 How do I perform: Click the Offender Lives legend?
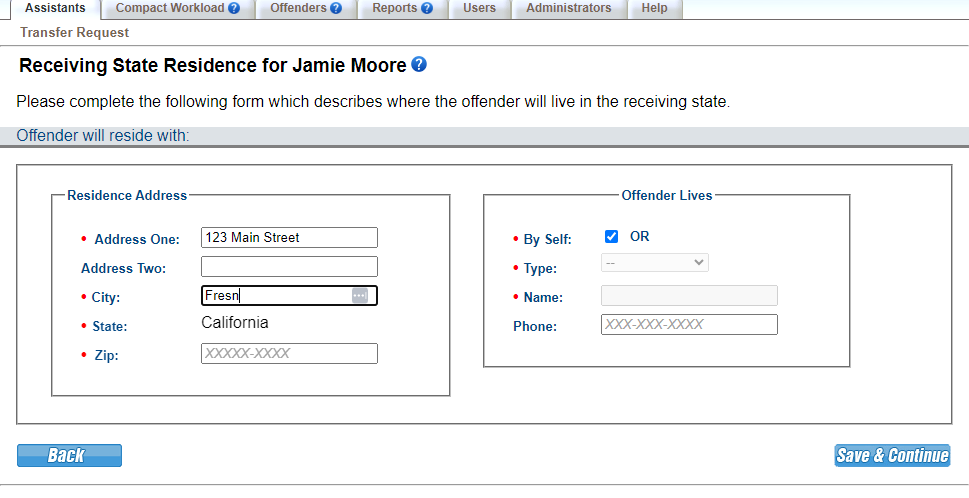667,195
